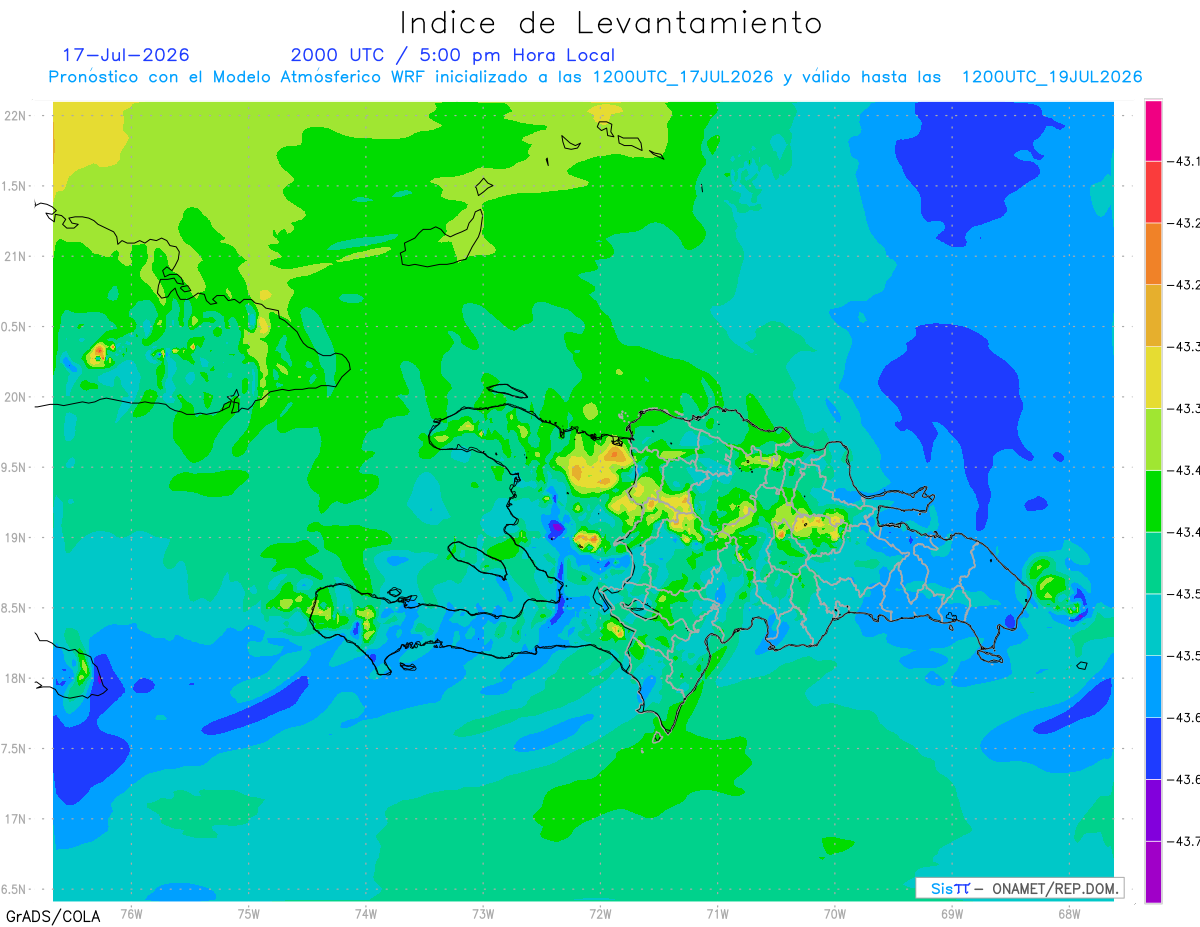The image size is (1200, 927).
Task: Select the bright green swatch in the color bar
Action: (x=1153, y=500)
